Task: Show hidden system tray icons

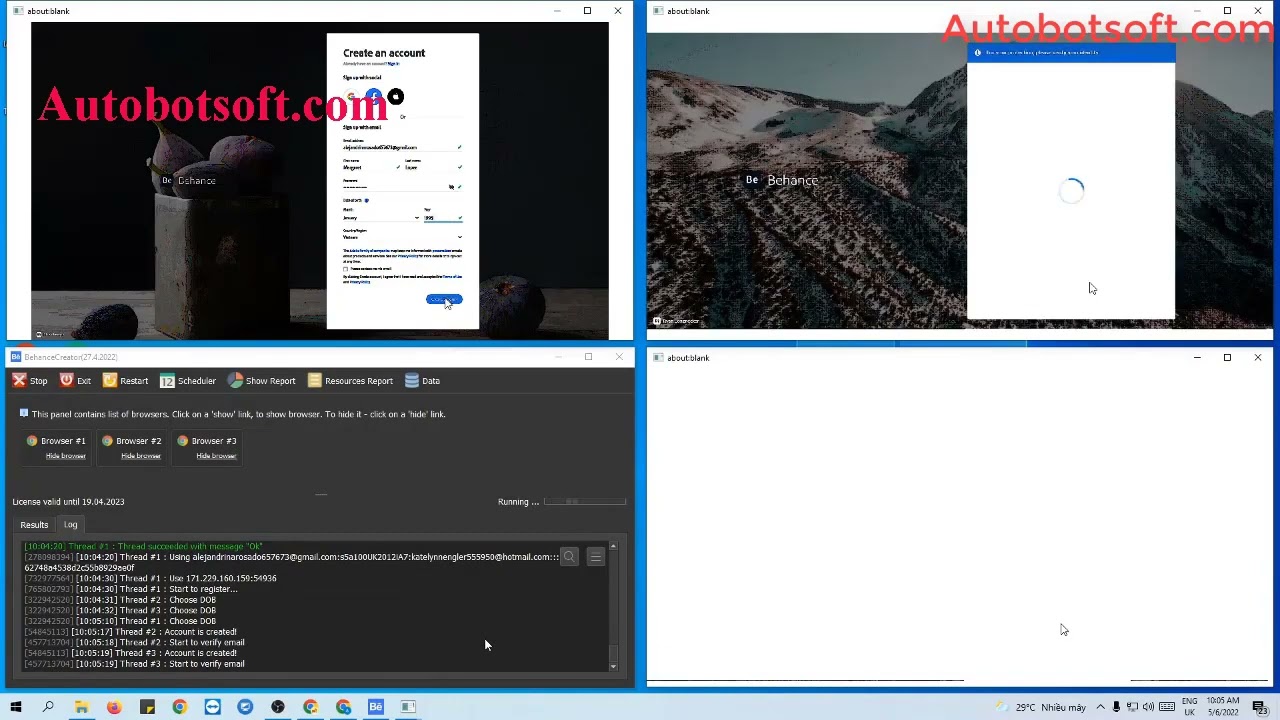Action: [1100, 707]
